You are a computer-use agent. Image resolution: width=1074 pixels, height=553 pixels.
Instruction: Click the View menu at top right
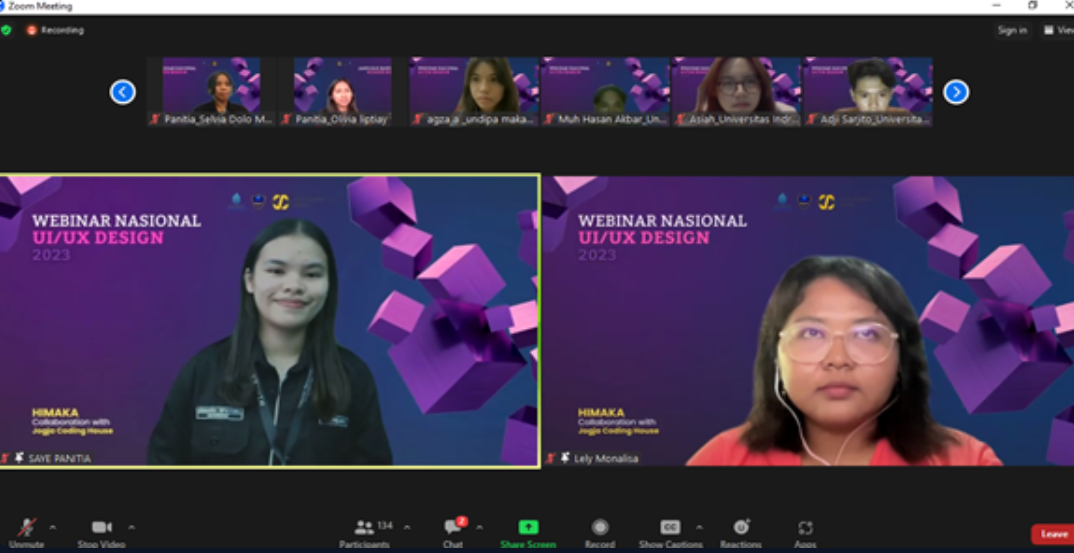click(x=1058, y=30)
